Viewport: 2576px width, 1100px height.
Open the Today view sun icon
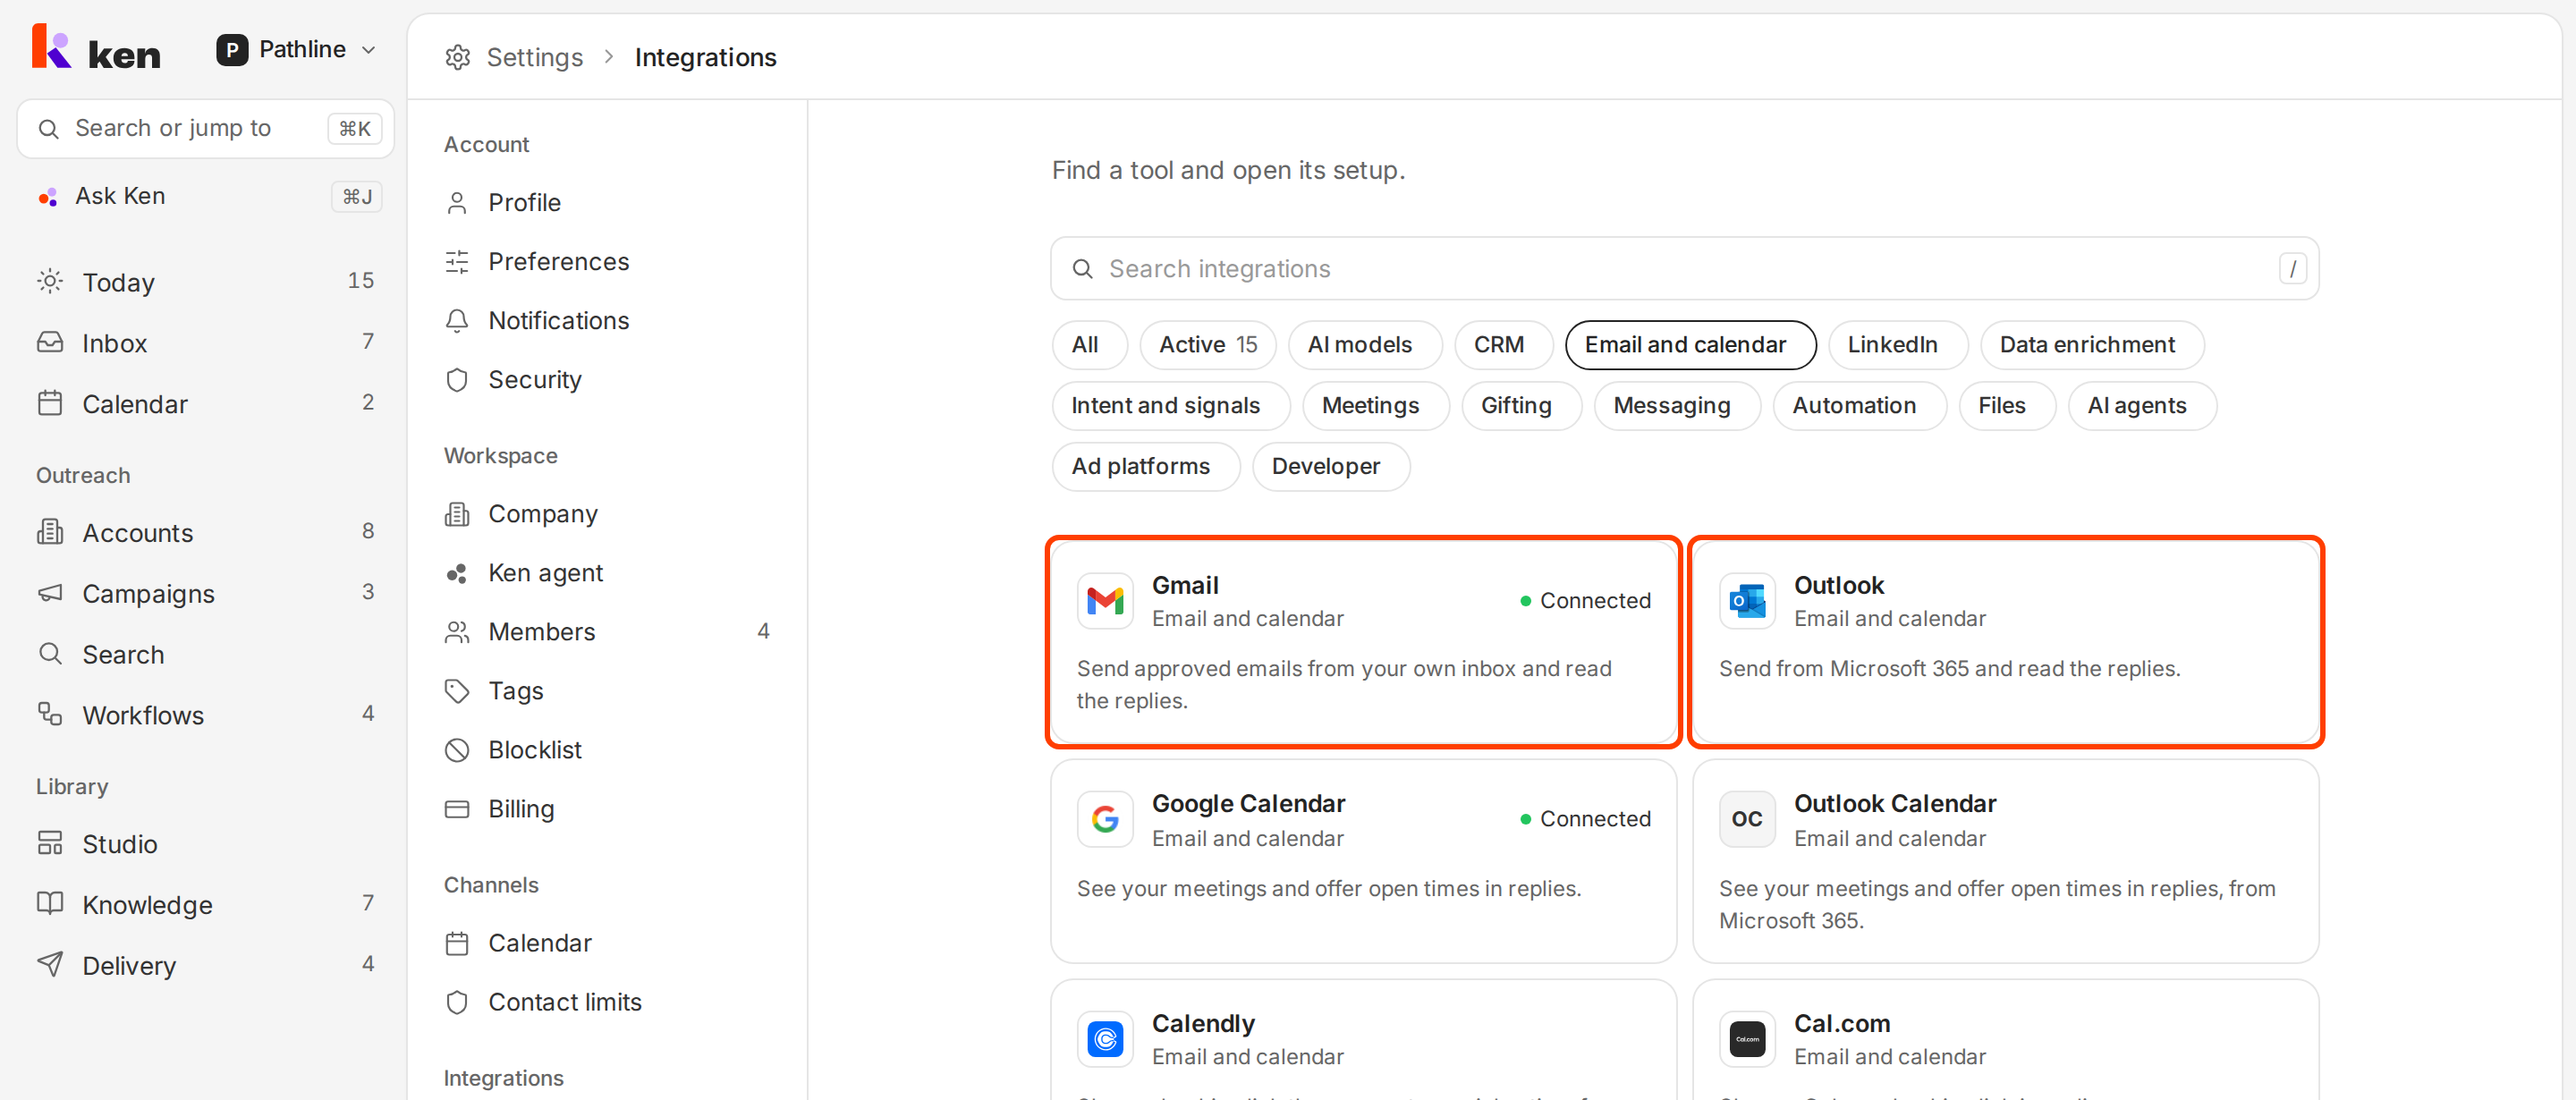coord(50,281)
